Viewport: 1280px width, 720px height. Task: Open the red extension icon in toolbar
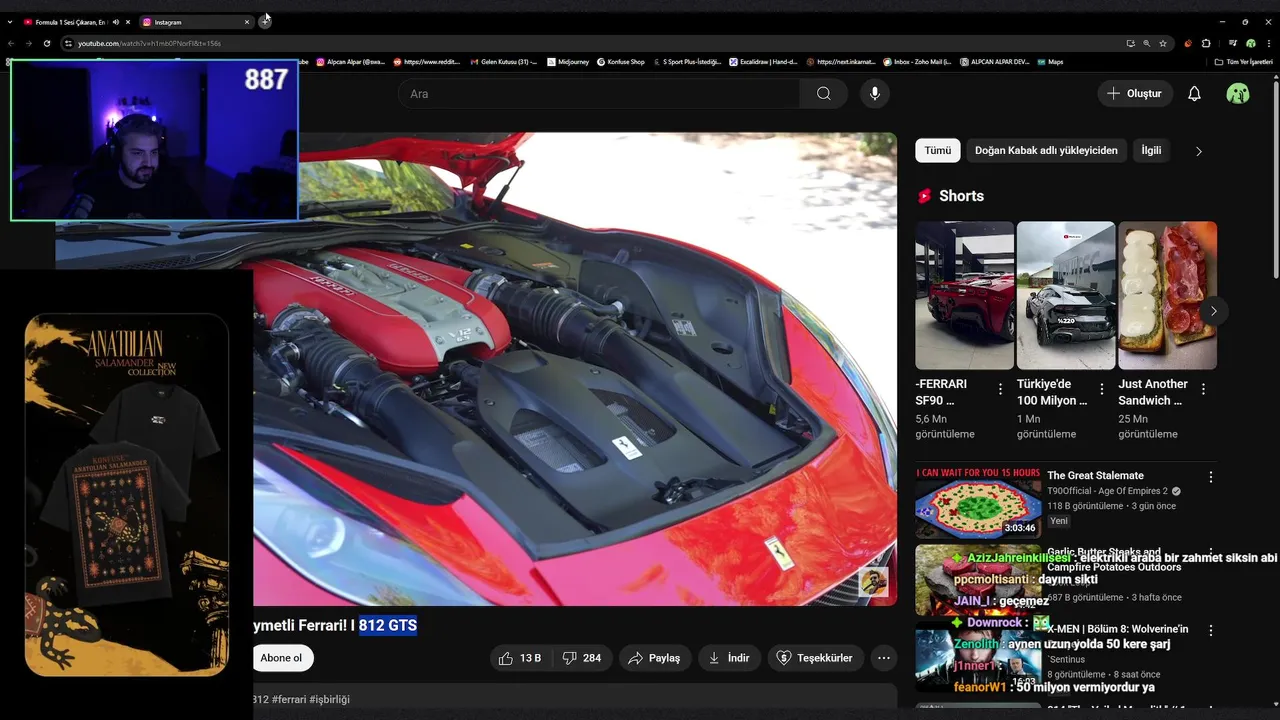pos(1188,43)
